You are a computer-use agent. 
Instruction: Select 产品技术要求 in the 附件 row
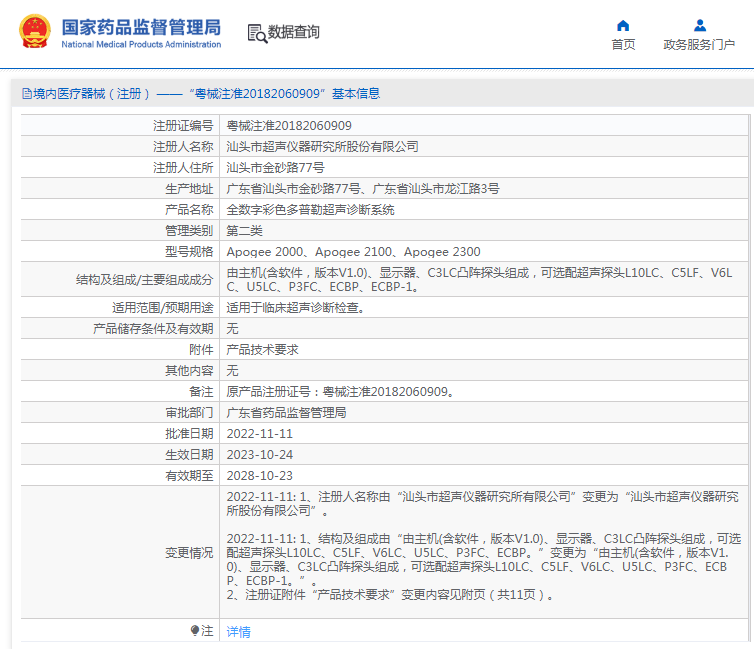click(263, 349)
